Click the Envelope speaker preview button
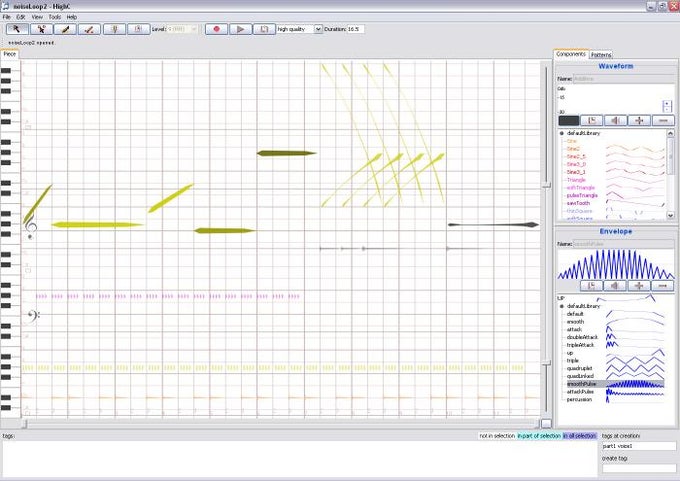This screenshot has width=680, height=481. point(615,286)
